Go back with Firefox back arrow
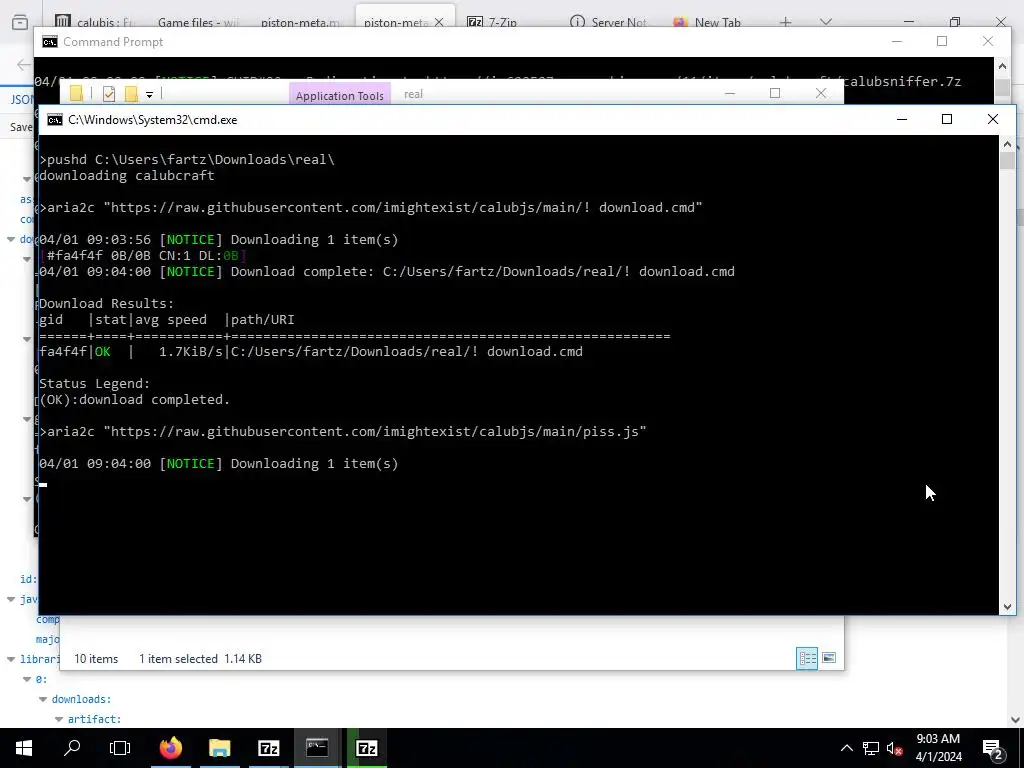Screen dimensions: 1024x768 tap(24, 64)
